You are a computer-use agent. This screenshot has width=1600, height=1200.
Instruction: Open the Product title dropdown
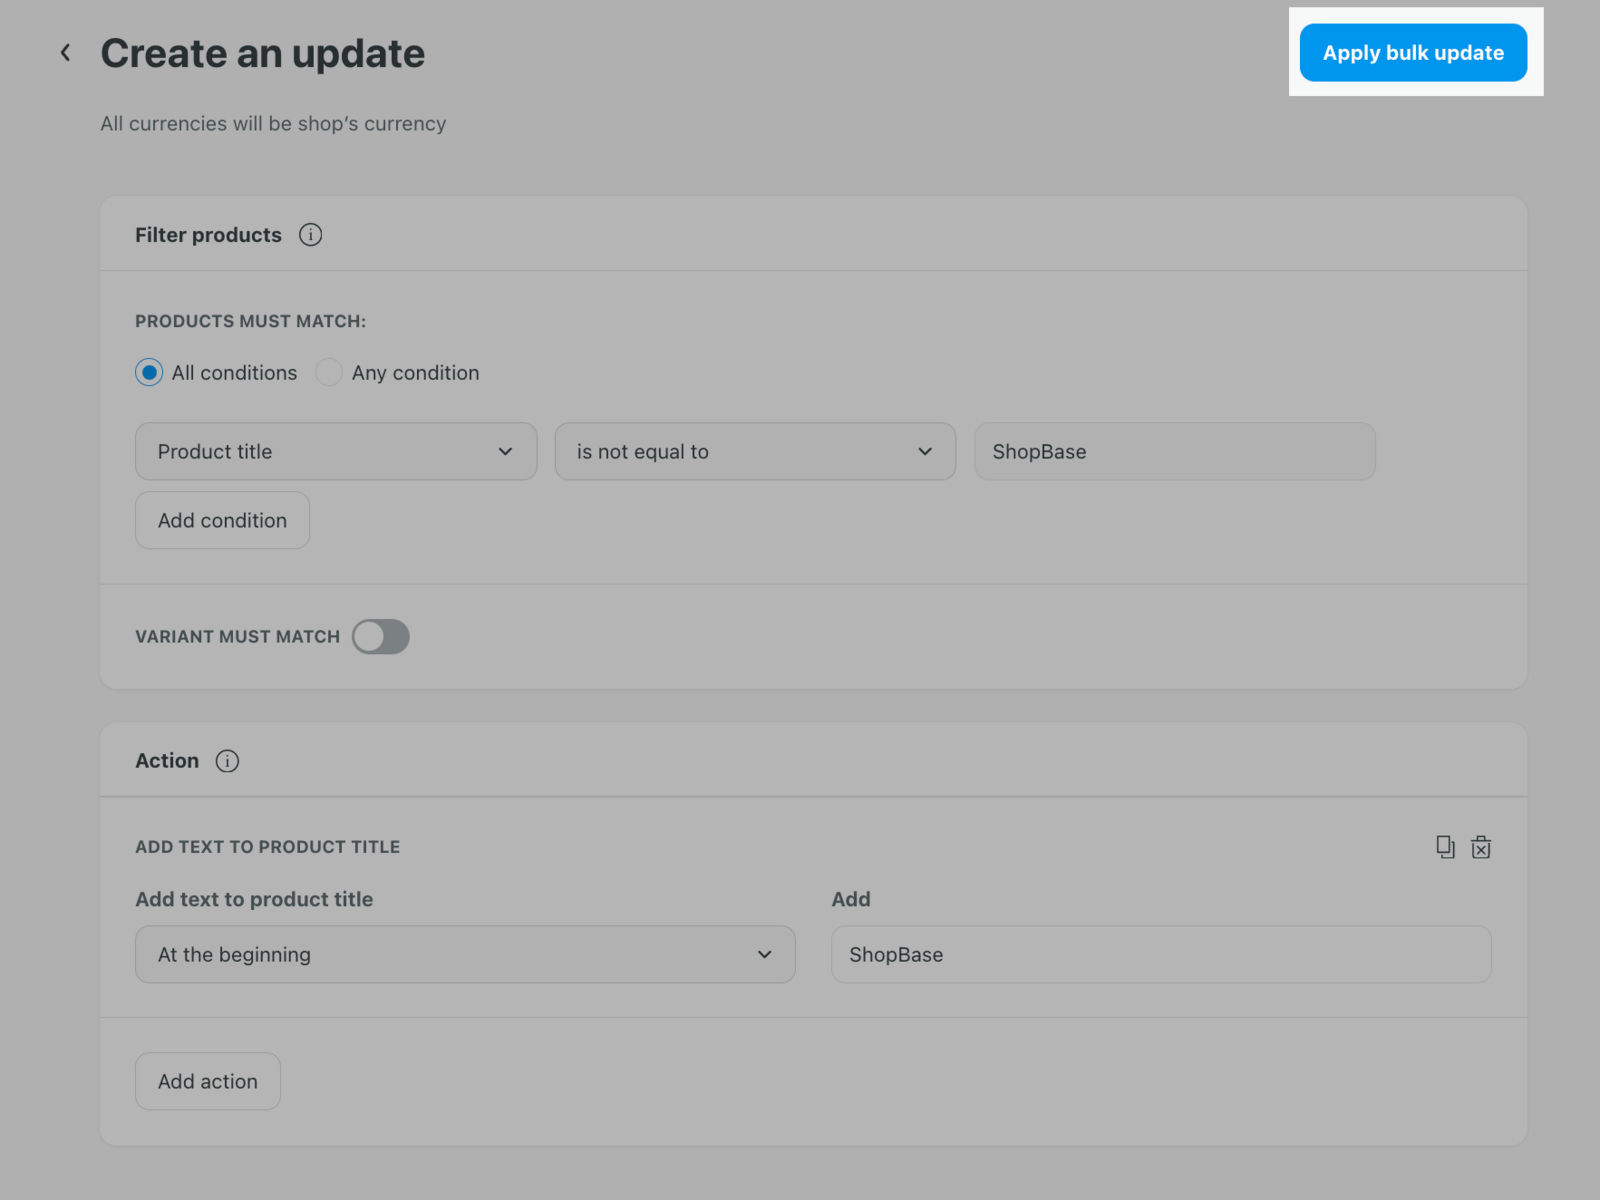coord(336,452)
